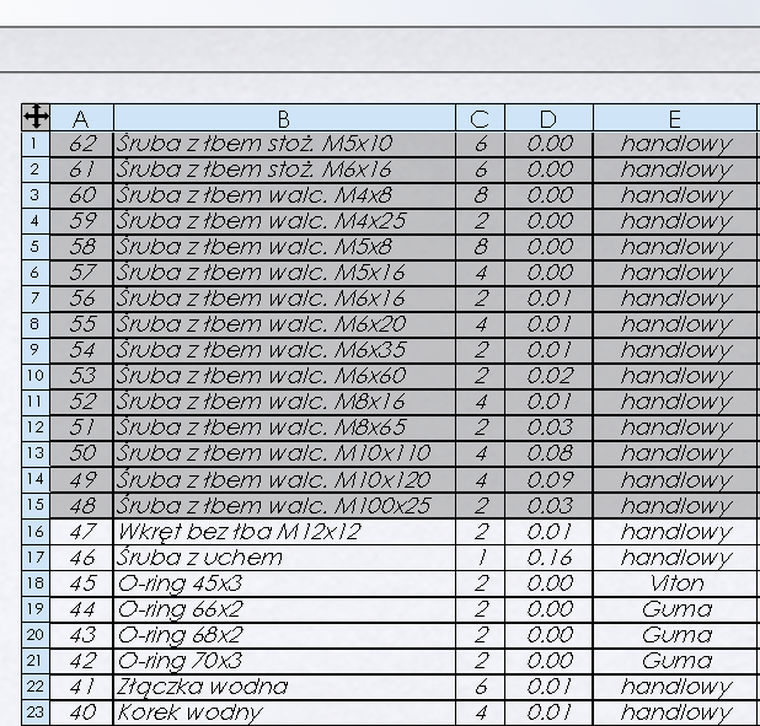Click item number 62 in column A

[82, 144]
